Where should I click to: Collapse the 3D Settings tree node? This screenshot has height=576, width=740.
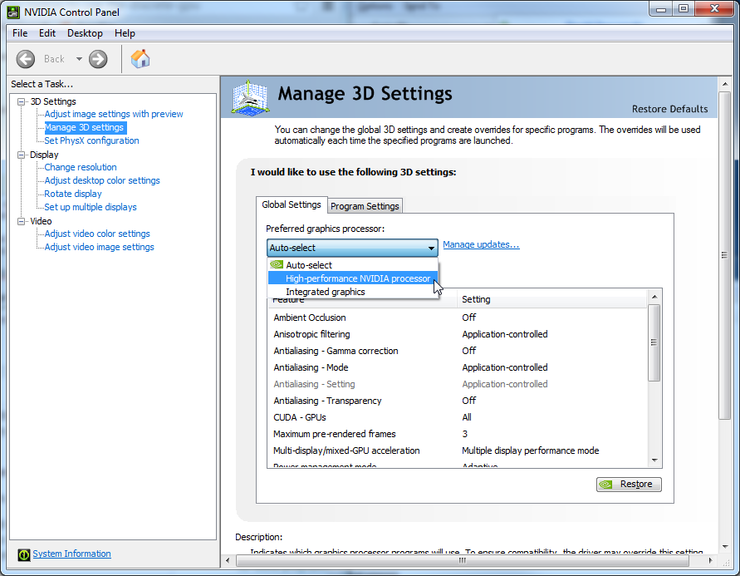click(x=21, y=102)
